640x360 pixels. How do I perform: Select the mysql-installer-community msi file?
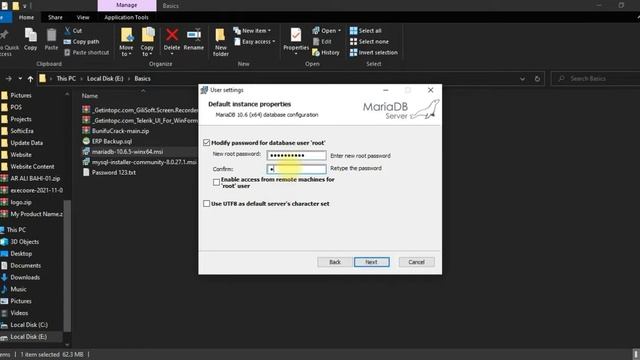coord(140,162)
